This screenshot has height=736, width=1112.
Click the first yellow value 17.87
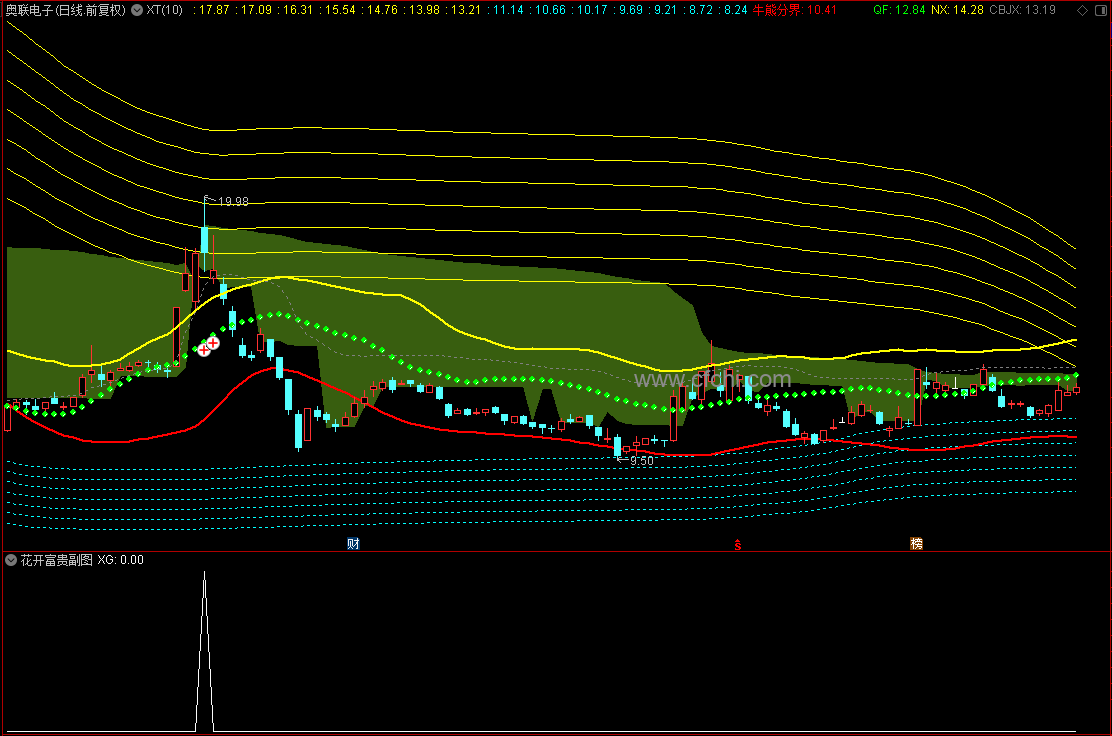214,10
